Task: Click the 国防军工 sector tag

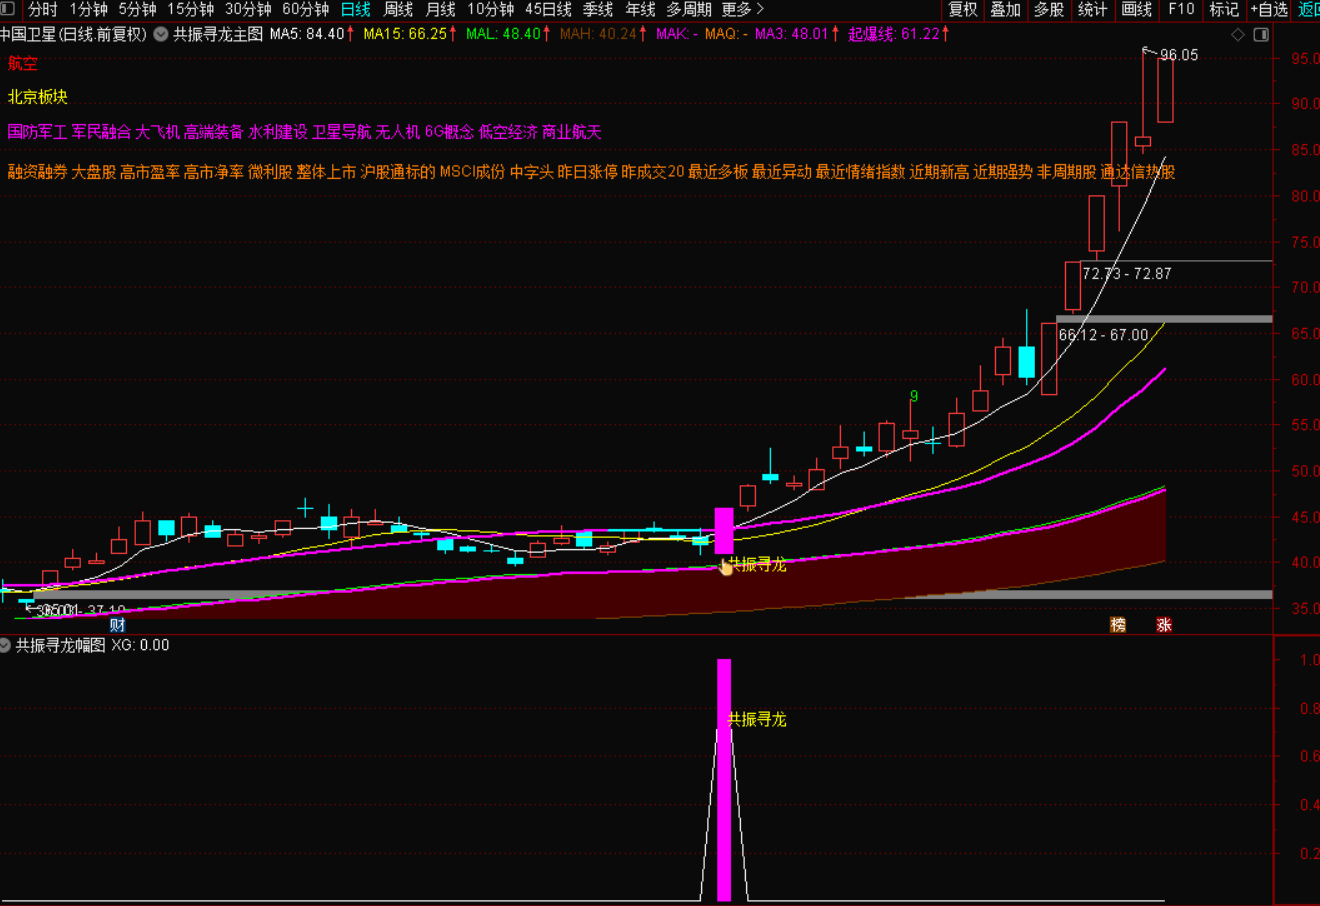Action: 37,132
